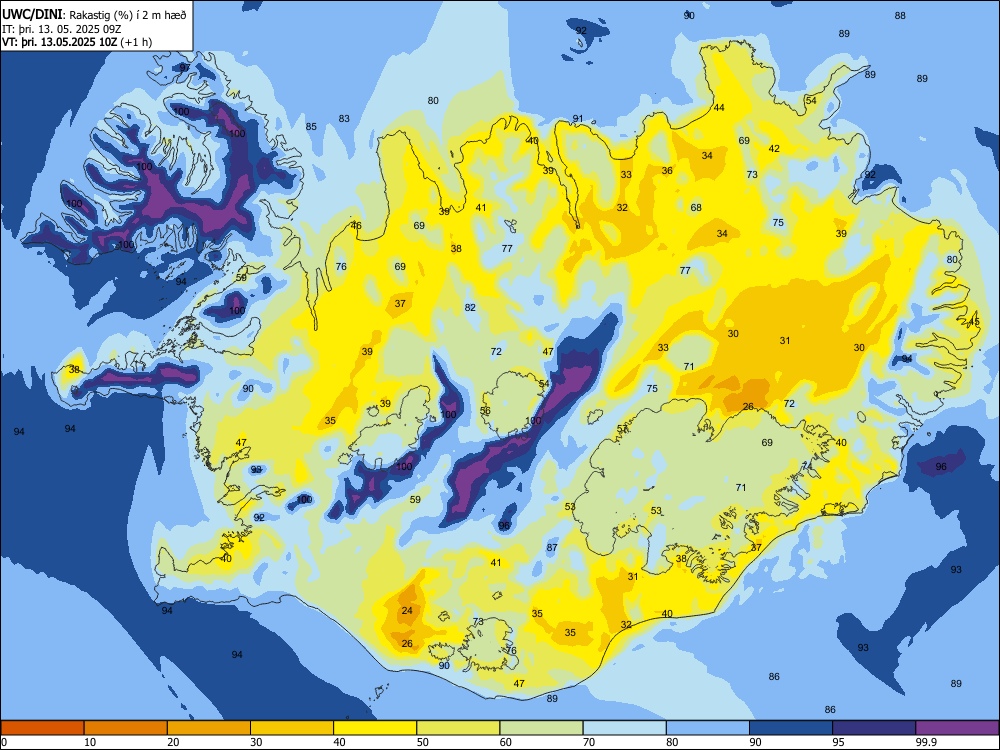Select the 20–30 light orange legend swatch
The height and width of the screenshot is (750, 1000).
(209, 728)
